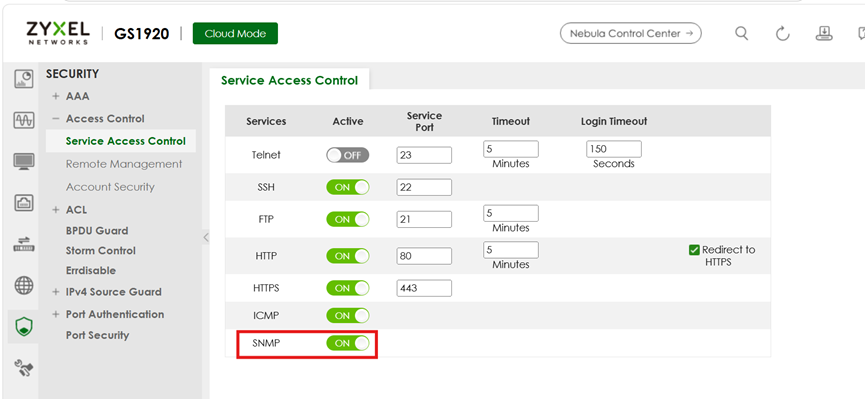865x399 pixels.
Task: Open the globe networking sidebar icon
Action: (x=24, y=285)
